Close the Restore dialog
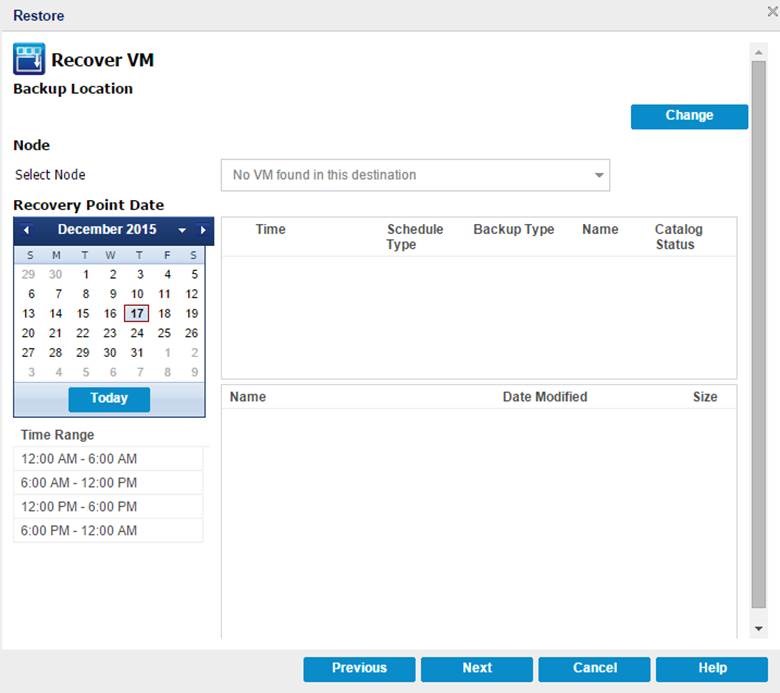Viewport: 780px width, 693px height. [x=773, y=11]
